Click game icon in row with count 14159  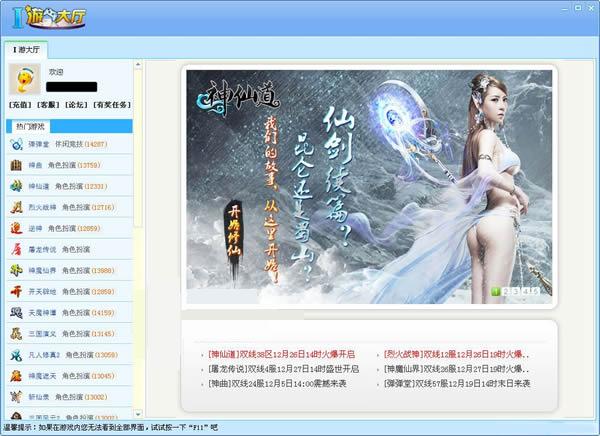tap(16, 312)
